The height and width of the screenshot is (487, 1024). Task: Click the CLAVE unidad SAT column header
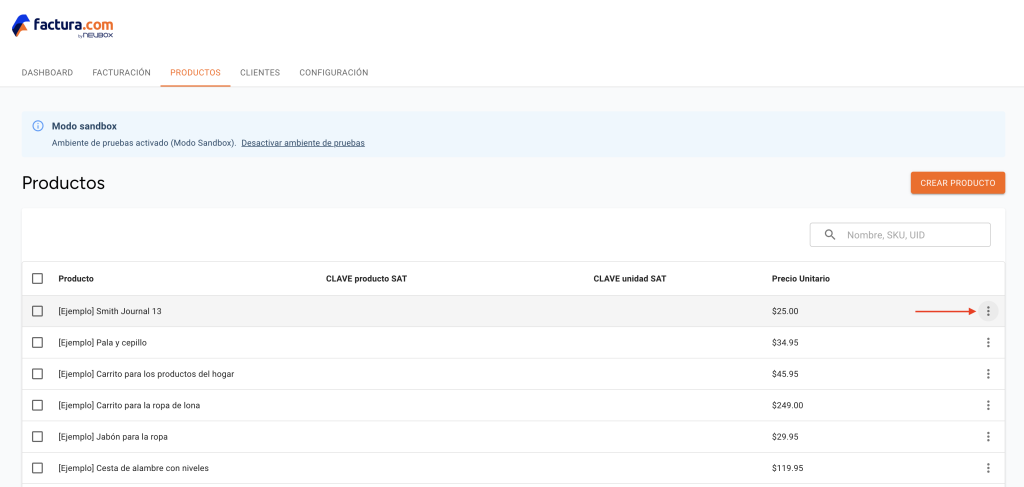(630, 279)
